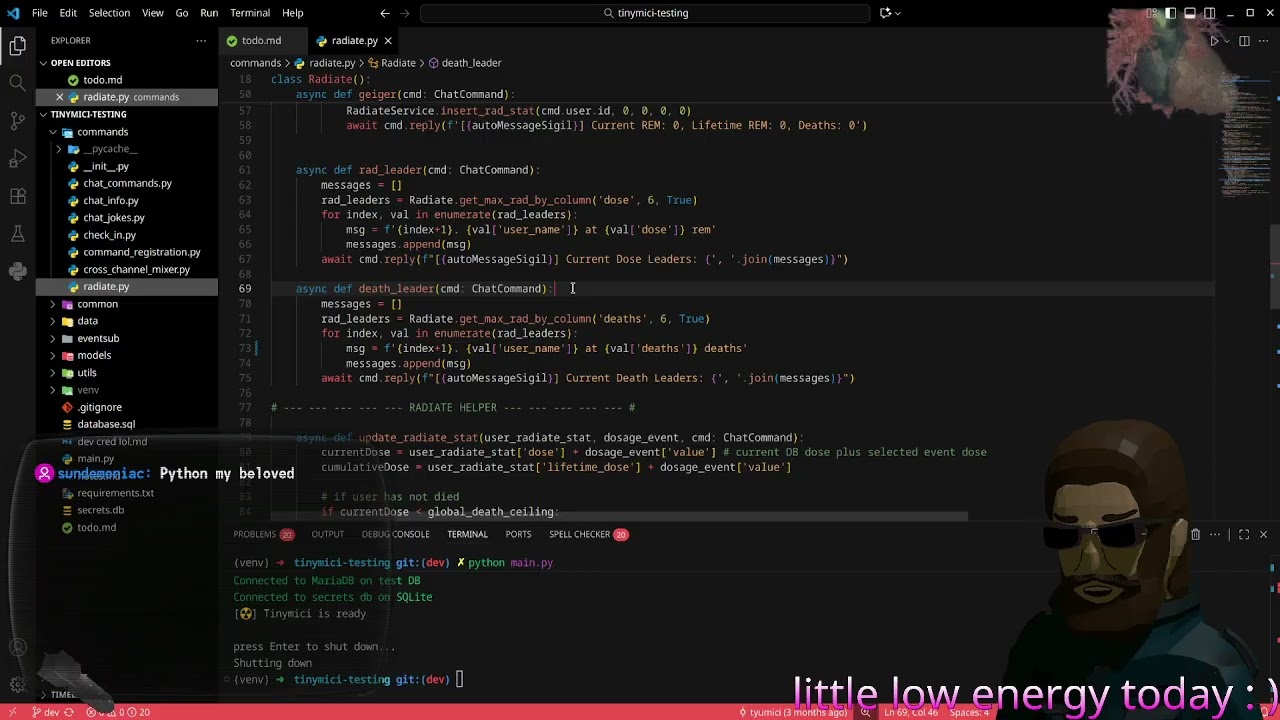This screenshot has width=1280, height=720.
Task: Kill terminal with trash icon
Action: pos(1195,534)
